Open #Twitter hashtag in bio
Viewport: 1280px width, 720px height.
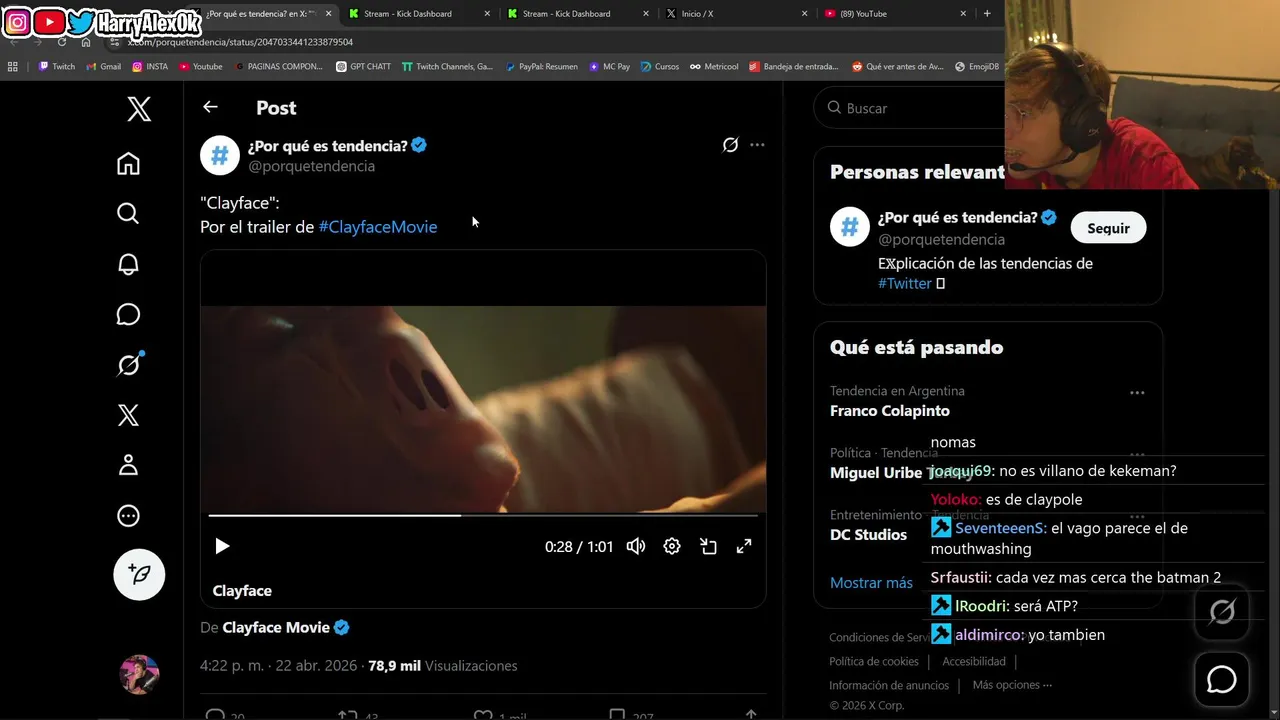905,283
